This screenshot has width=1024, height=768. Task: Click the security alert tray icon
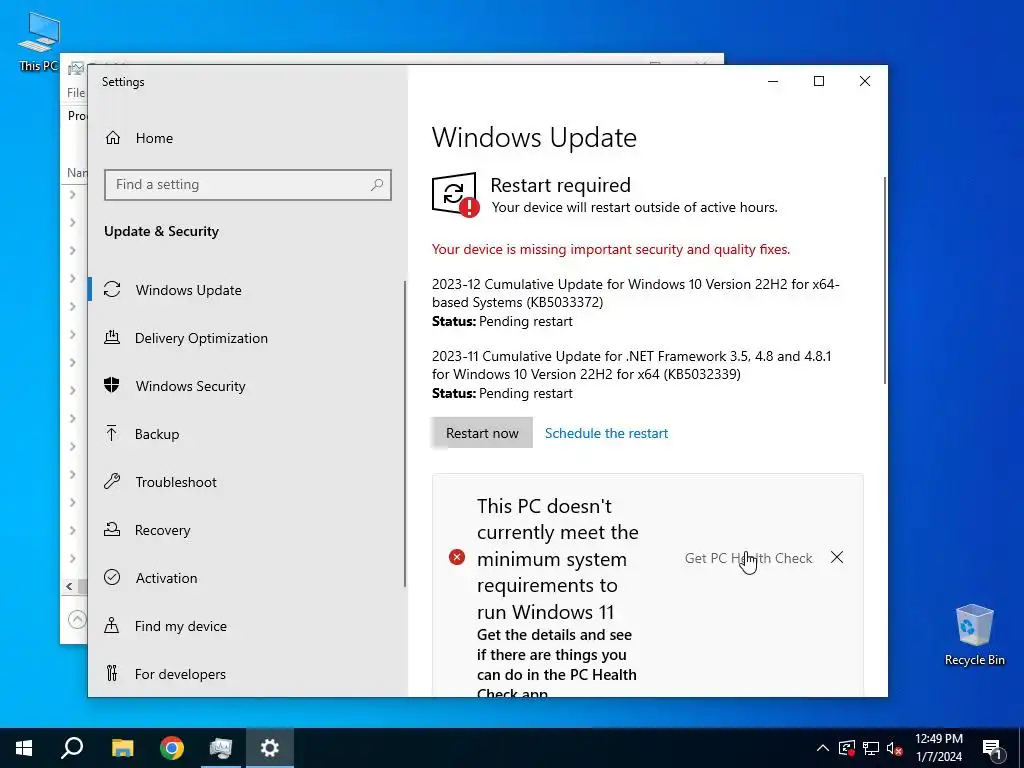(x=847, y=748)
